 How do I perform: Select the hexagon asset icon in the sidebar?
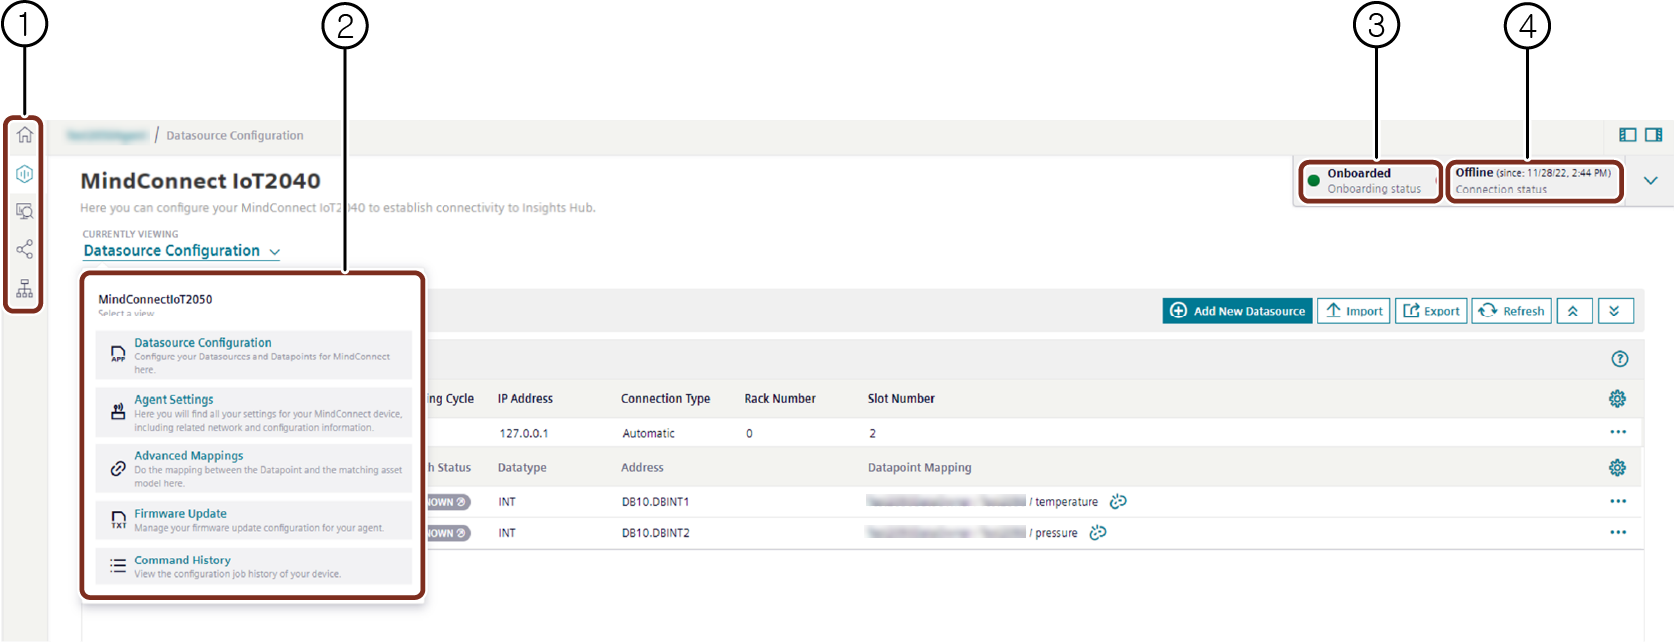(25, 174)
